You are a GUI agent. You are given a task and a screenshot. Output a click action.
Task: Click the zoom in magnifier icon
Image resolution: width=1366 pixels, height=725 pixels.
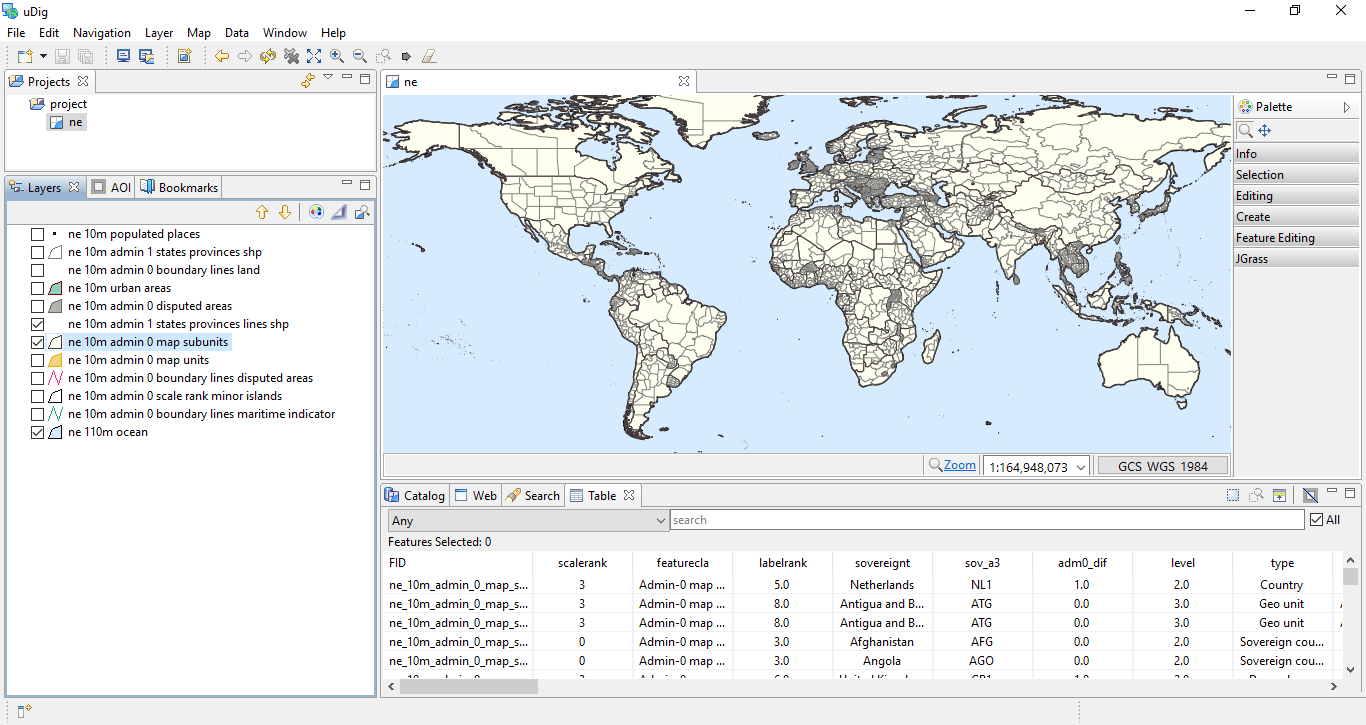click(337, 56)
